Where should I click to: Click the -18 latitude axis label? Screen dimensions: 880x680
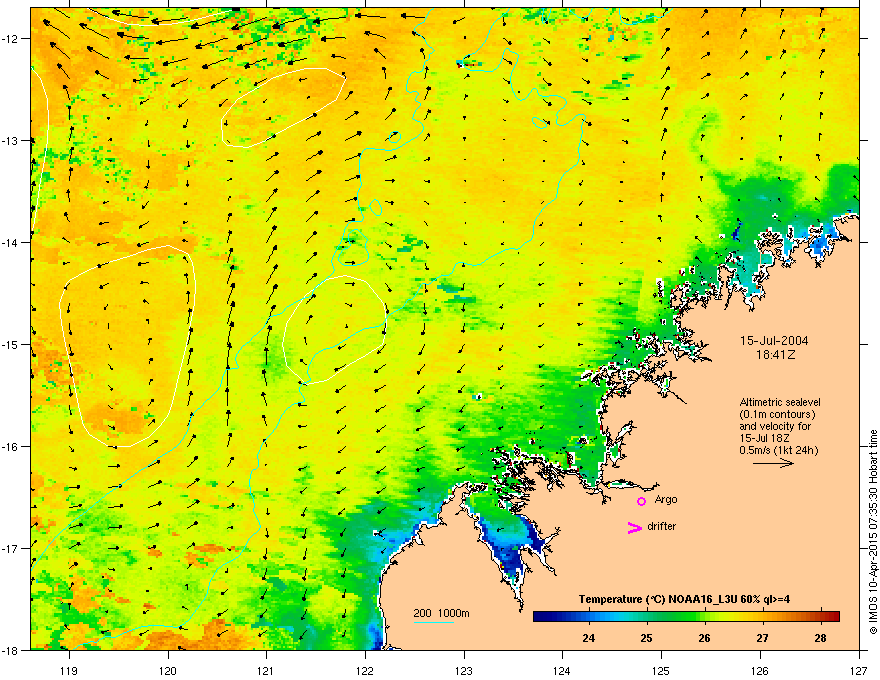(x=12, y=650)
